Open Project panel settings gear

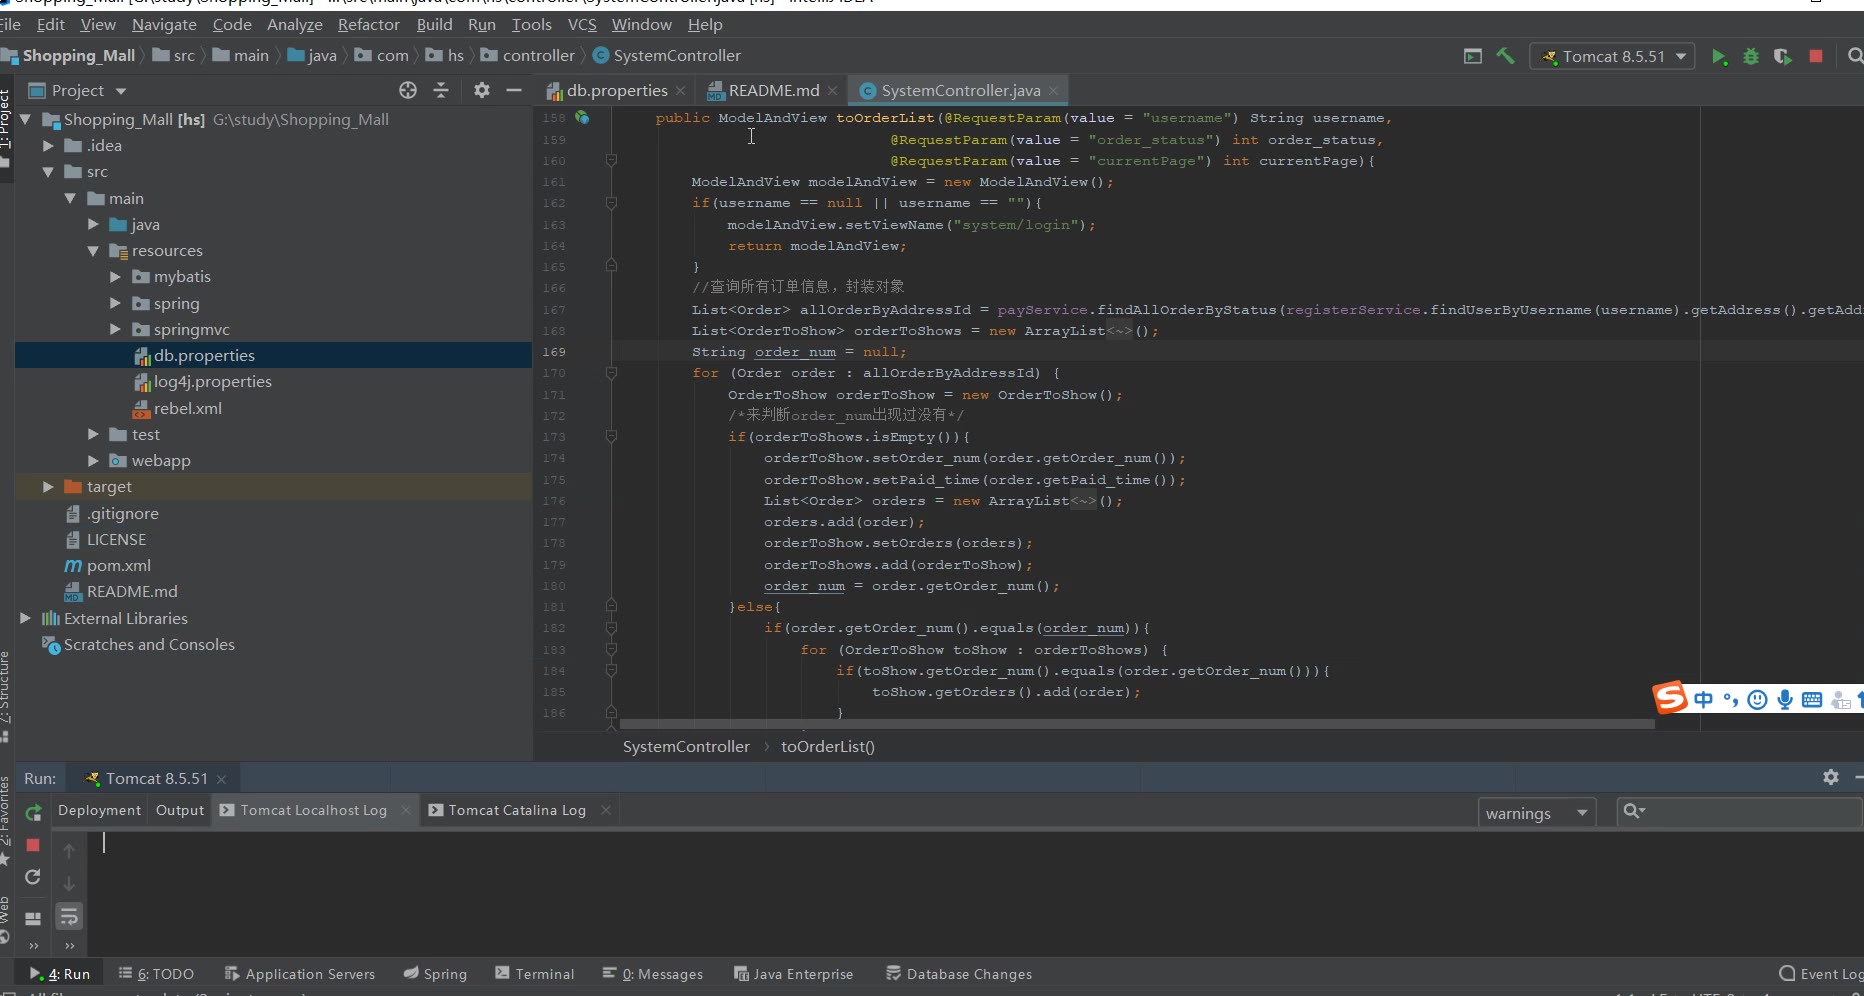481,91
